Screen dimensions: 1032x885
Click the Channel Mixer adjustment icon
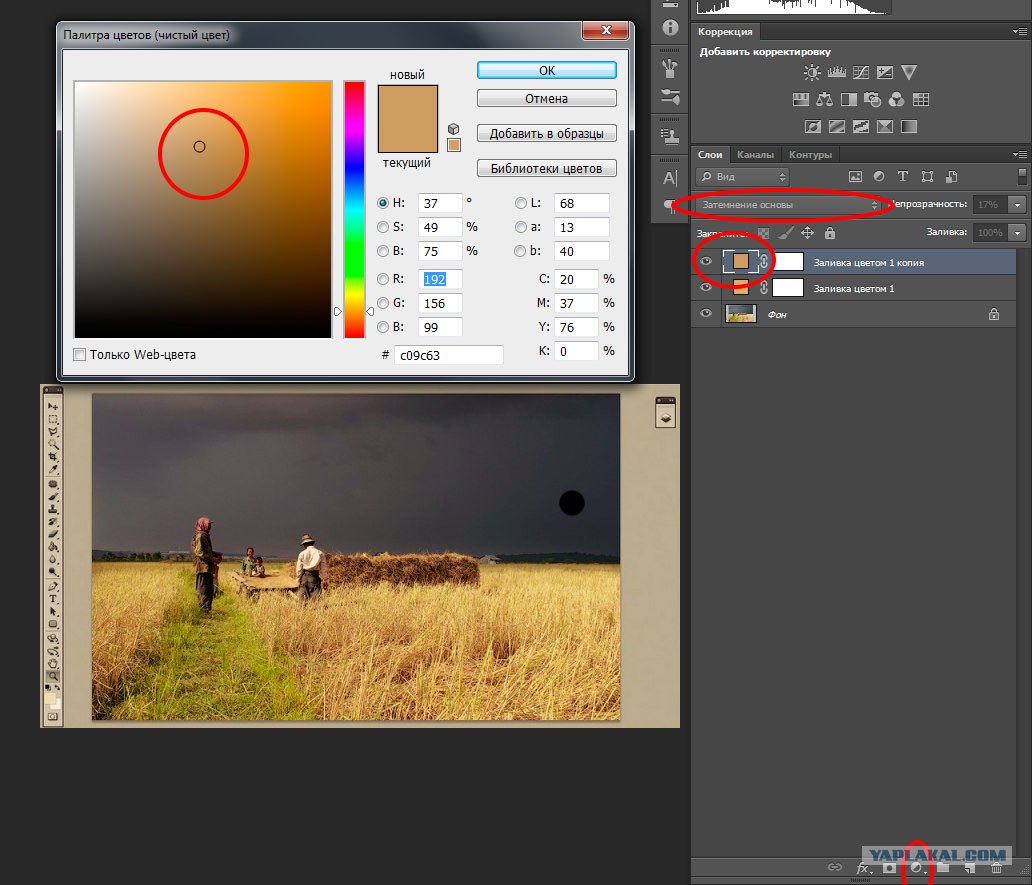pos(896,100)
